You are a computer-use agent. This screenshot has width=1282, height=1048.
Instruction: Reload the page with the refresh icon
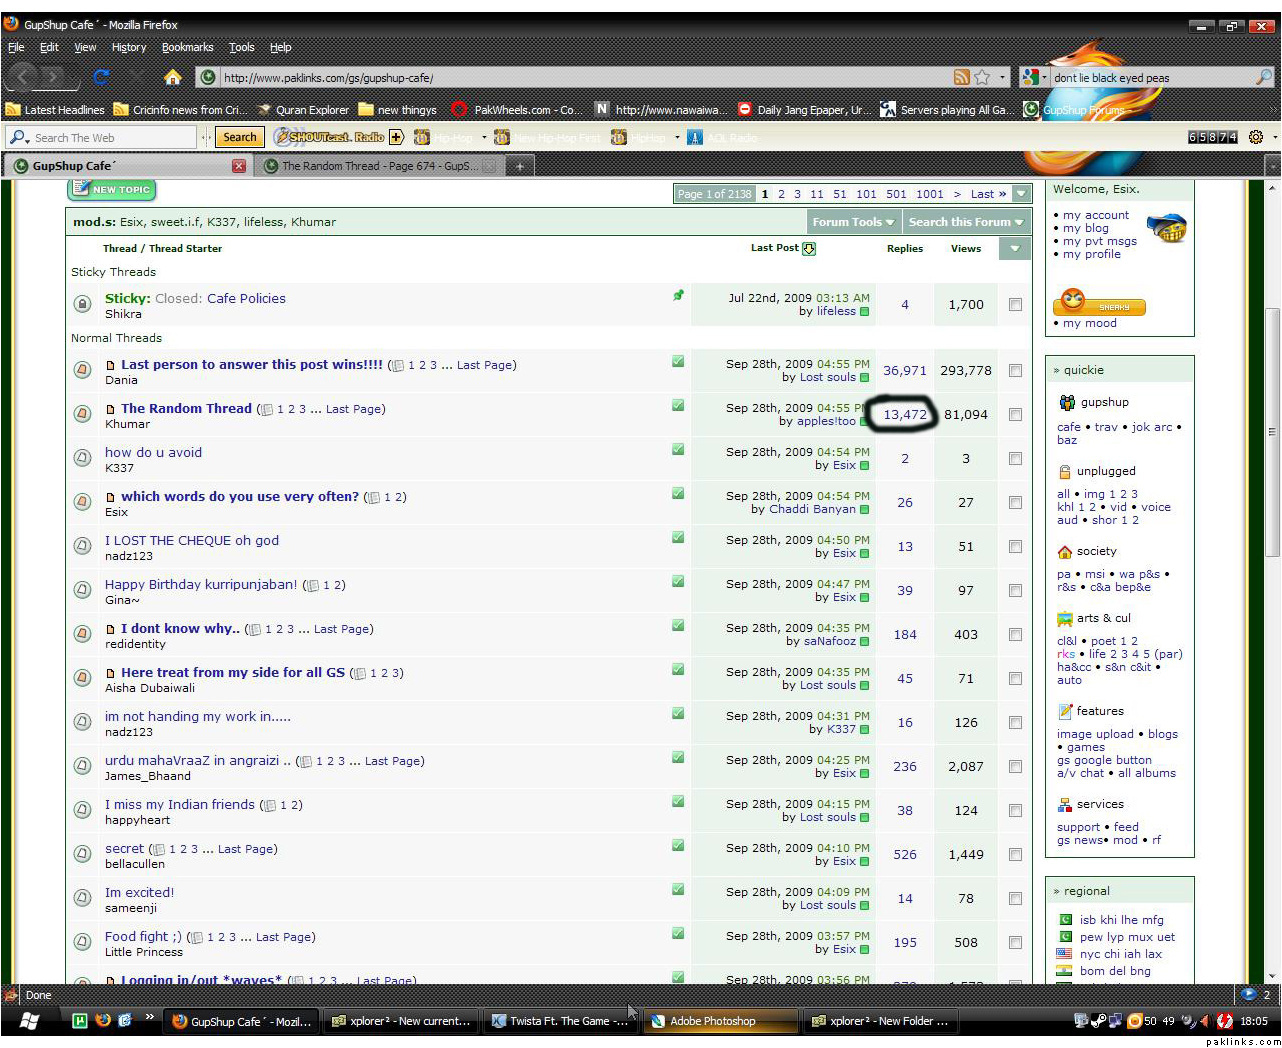coord(101,77)
